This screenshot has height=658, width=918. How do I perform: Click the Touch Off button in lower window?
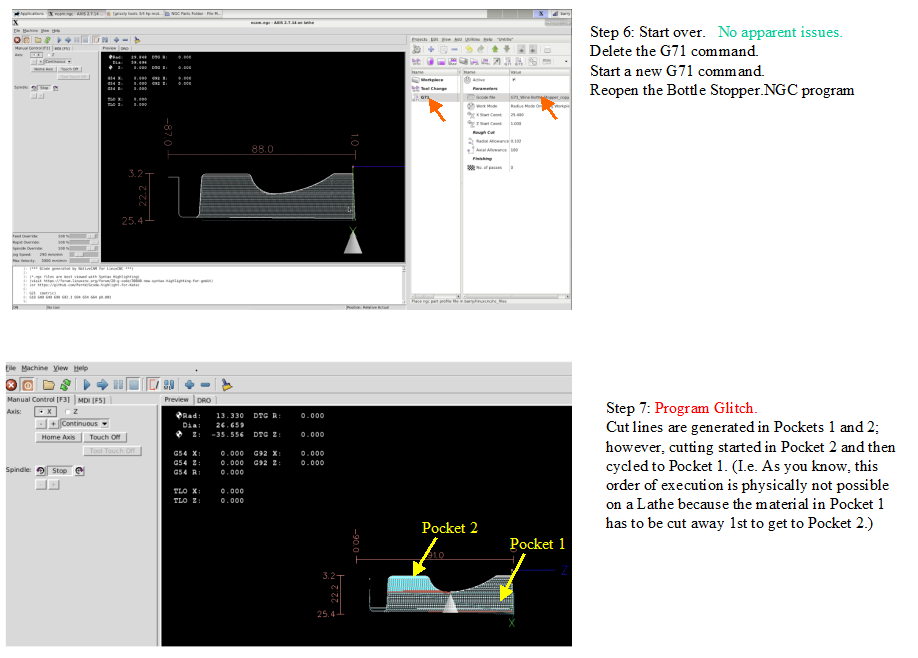(x=105, y=437)
